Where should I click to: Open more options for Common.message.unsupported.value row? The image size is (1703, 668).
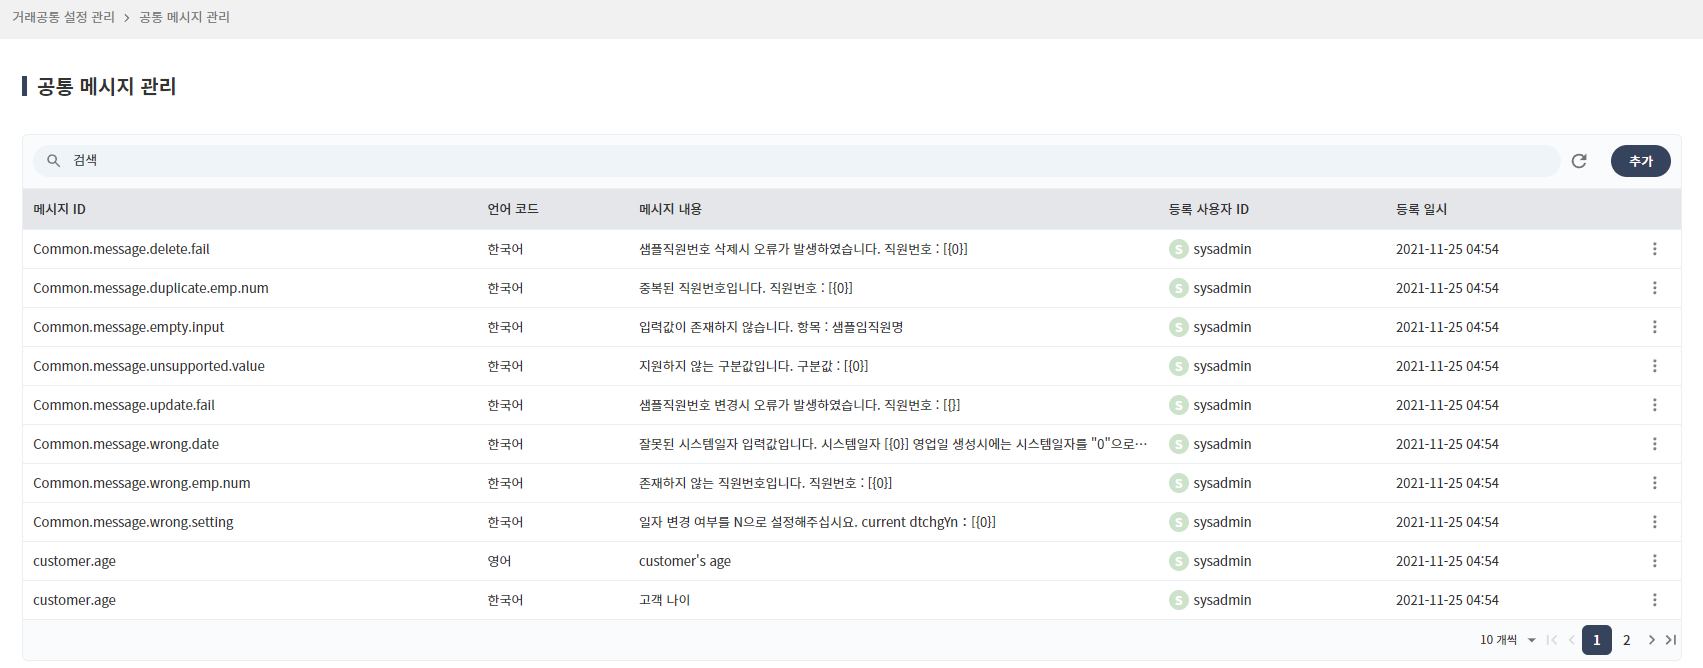[1654, 366]
